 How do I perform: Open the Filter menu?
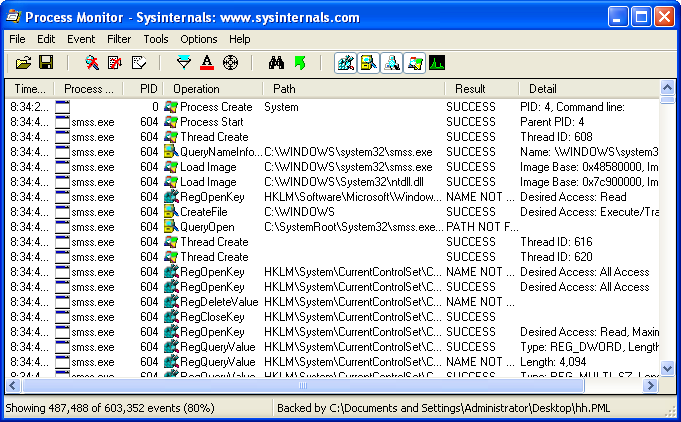tap(119, 39)
